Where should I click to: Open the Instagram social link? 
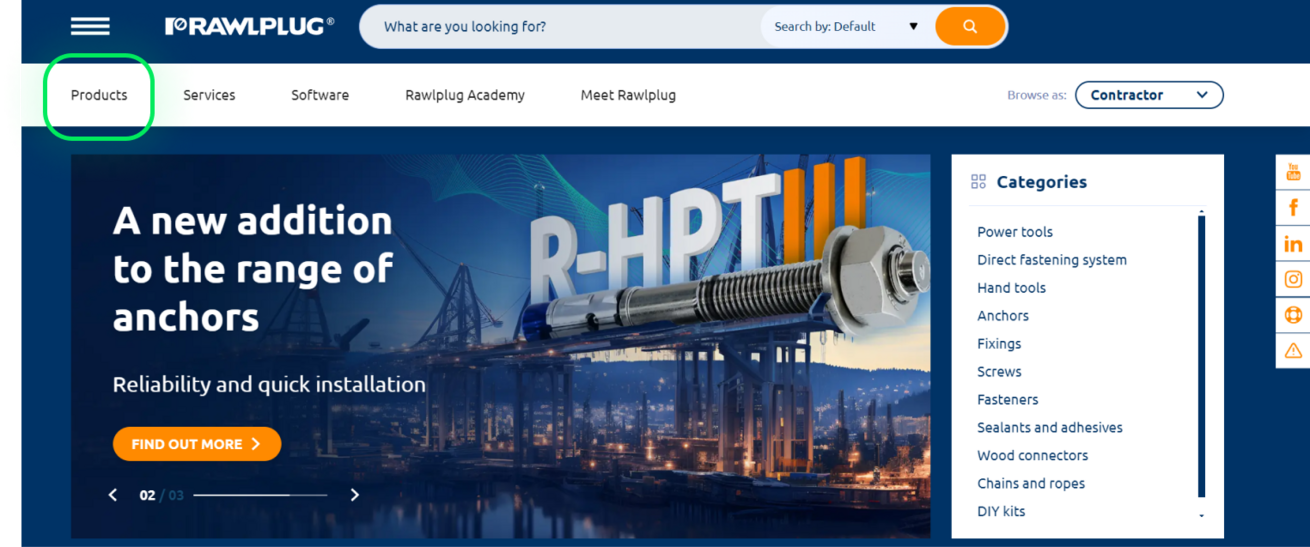pos(1293,280)
